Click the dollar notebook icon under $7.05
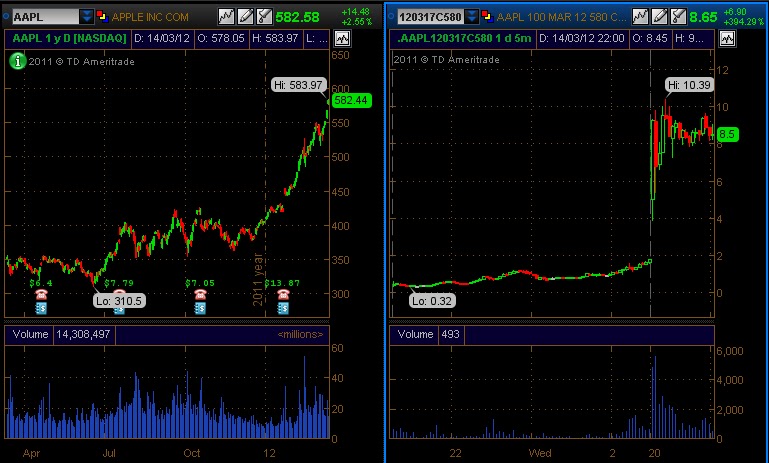The height and width of the screenshot is (463, 769). 200,308
